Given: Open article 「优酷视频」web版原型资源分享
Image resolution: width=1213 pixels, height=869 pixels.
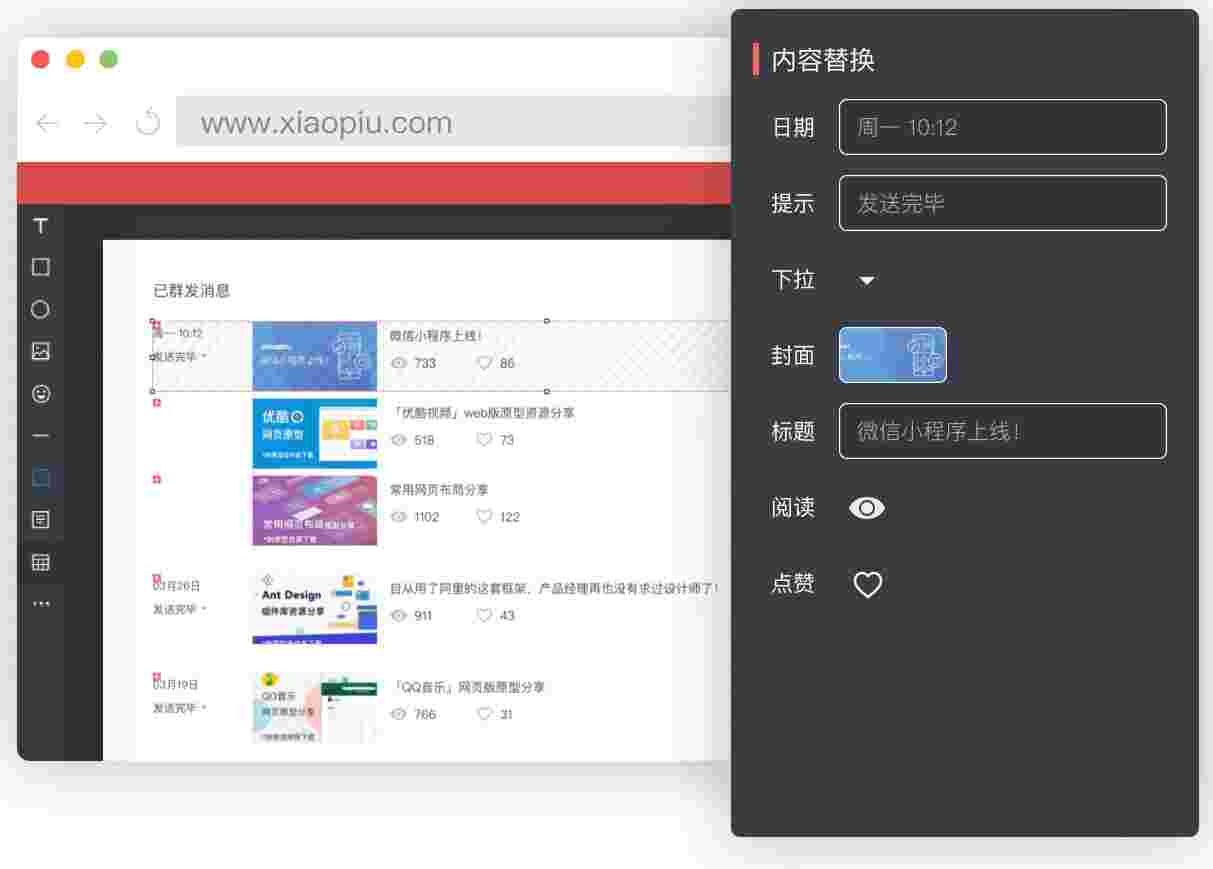Looking at the screenshot, I should (482, 413).
